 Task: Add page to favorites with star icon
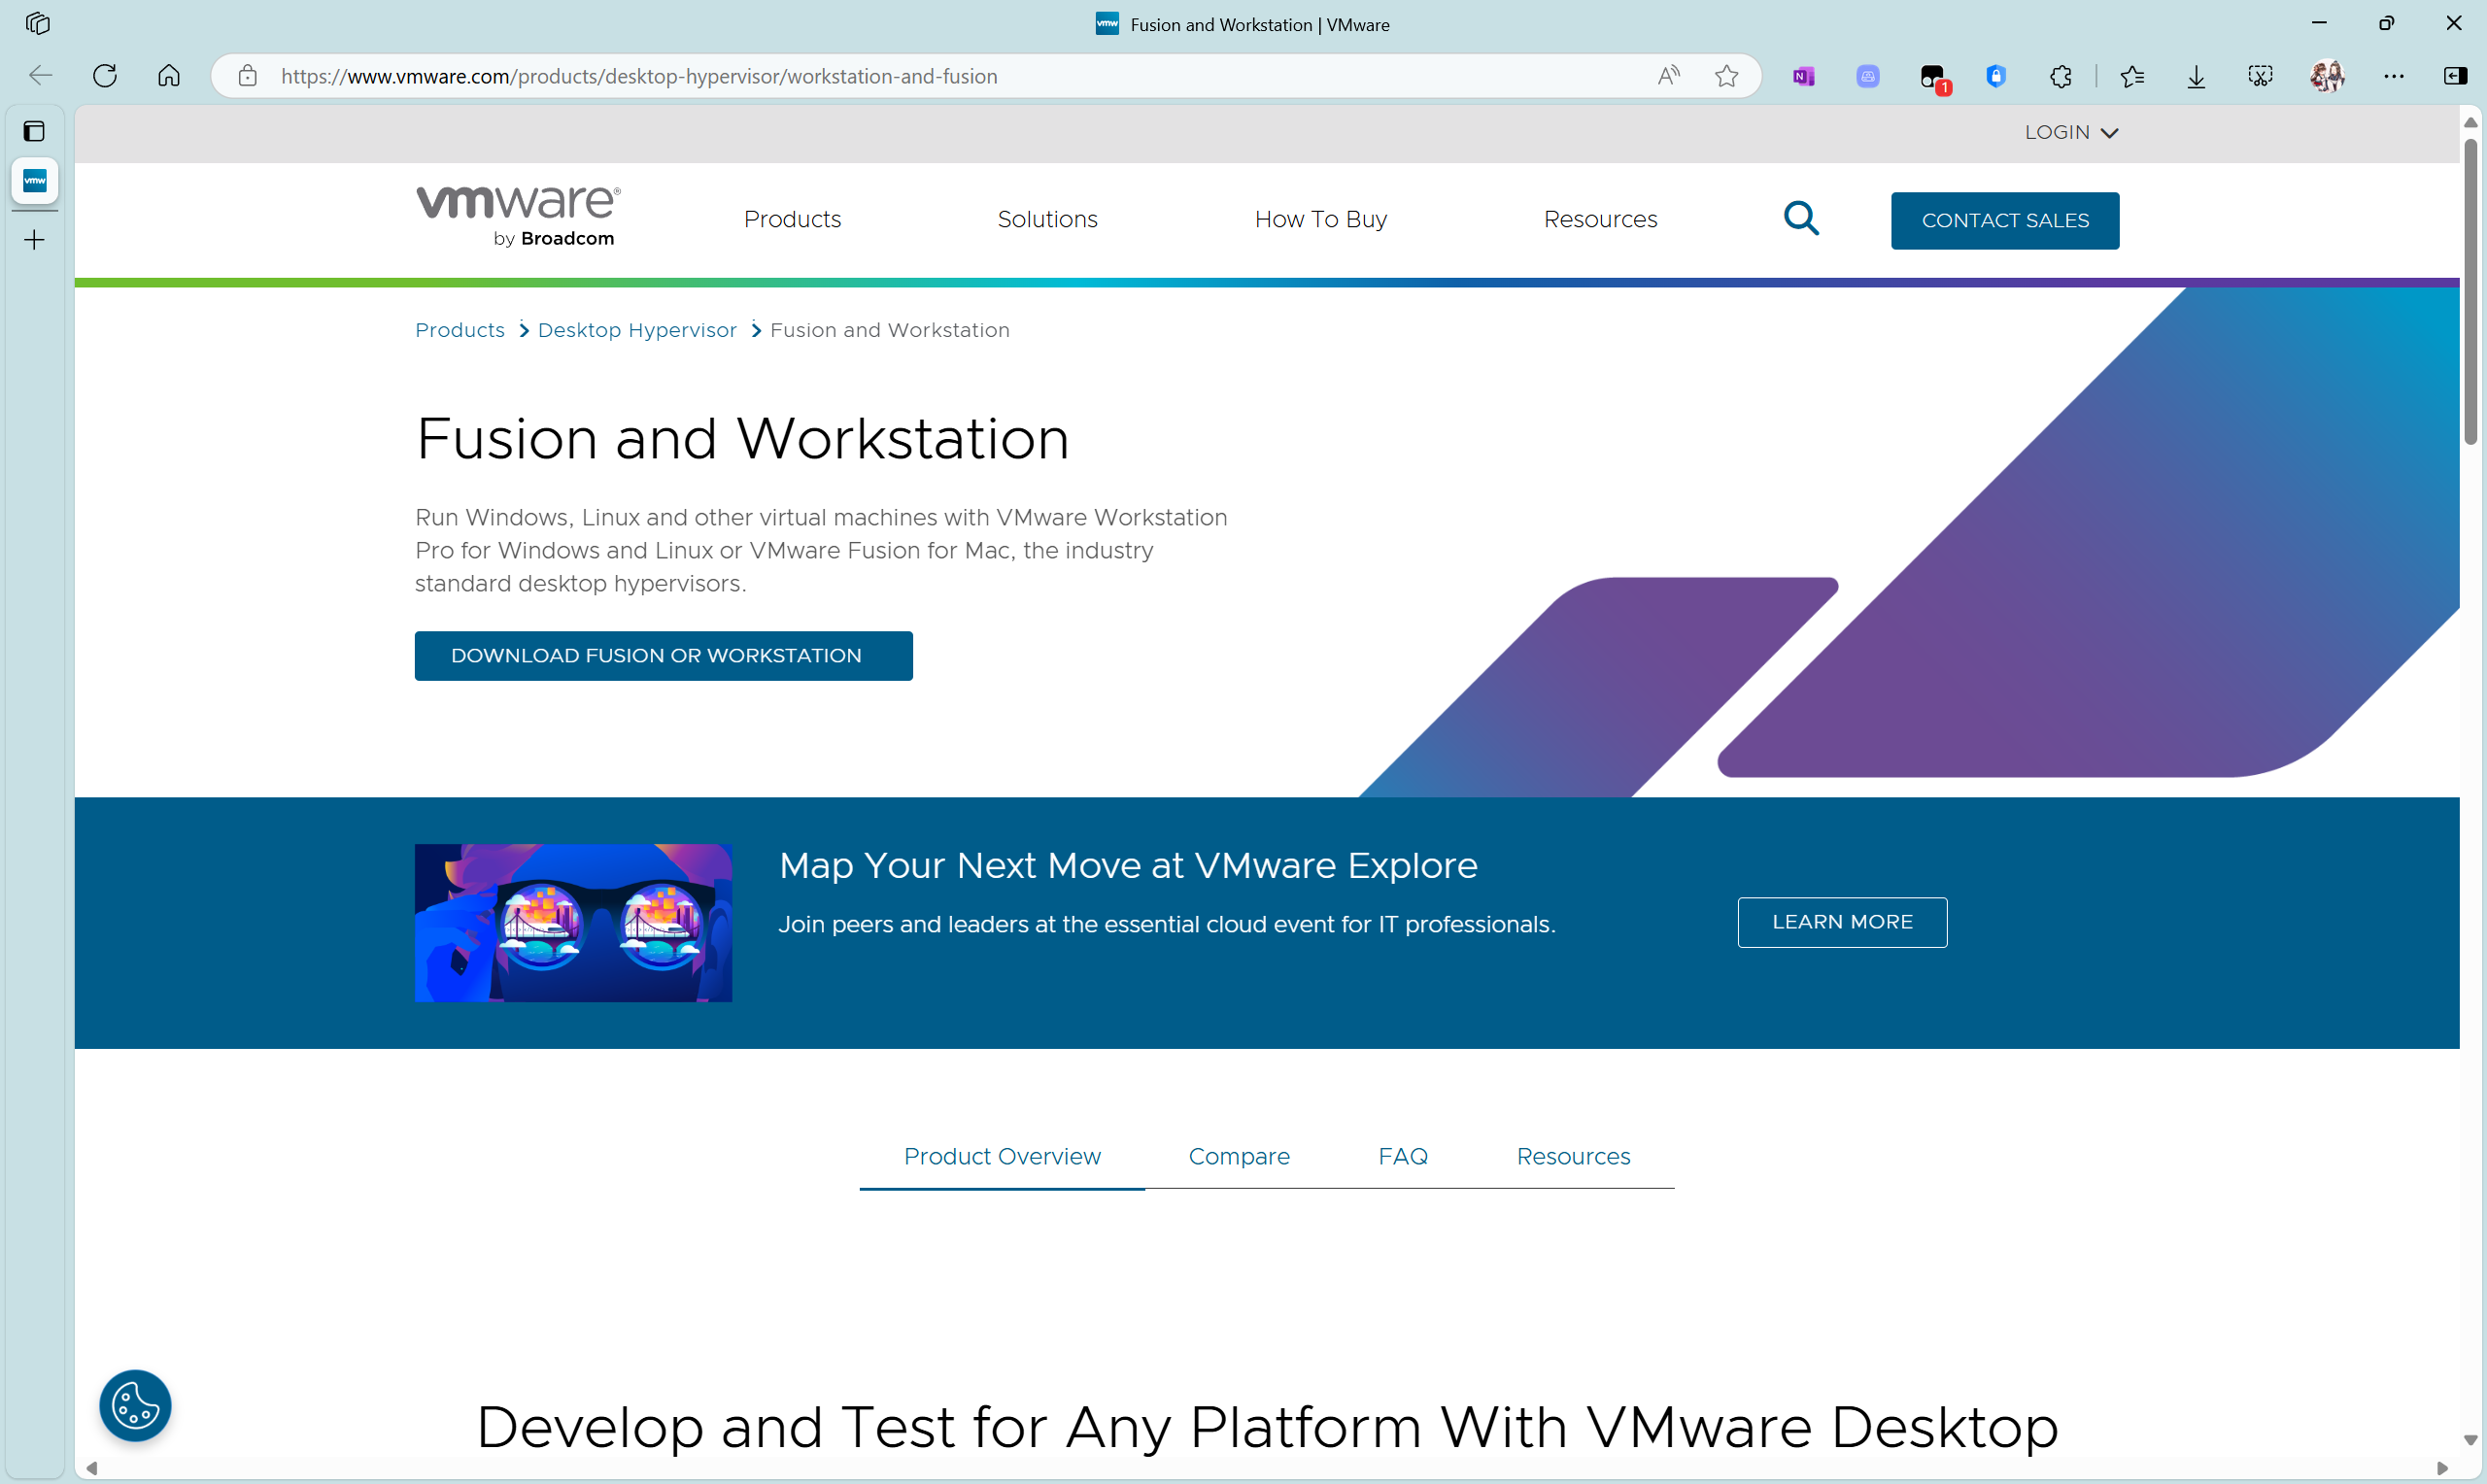1726,76
